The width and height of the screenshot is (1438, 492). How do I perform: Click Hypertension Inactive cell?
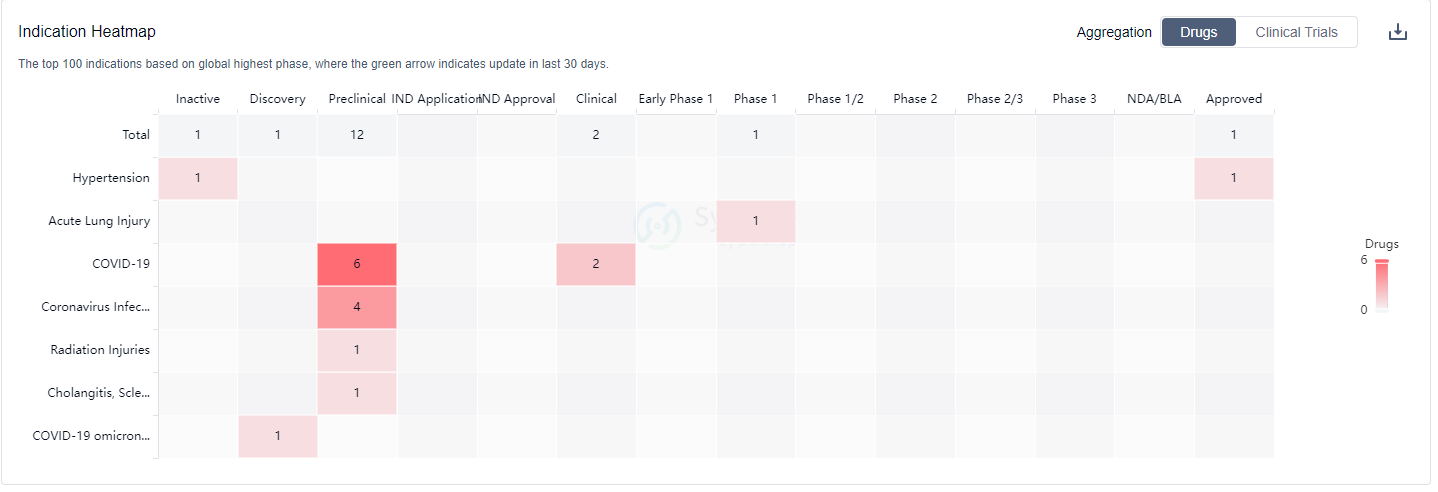click(198, 178)
